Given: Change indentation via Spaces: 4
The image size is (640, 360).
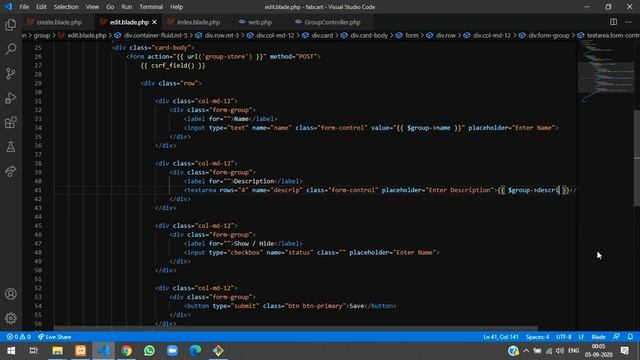Looking at the screenshot, I should (537, 337).
